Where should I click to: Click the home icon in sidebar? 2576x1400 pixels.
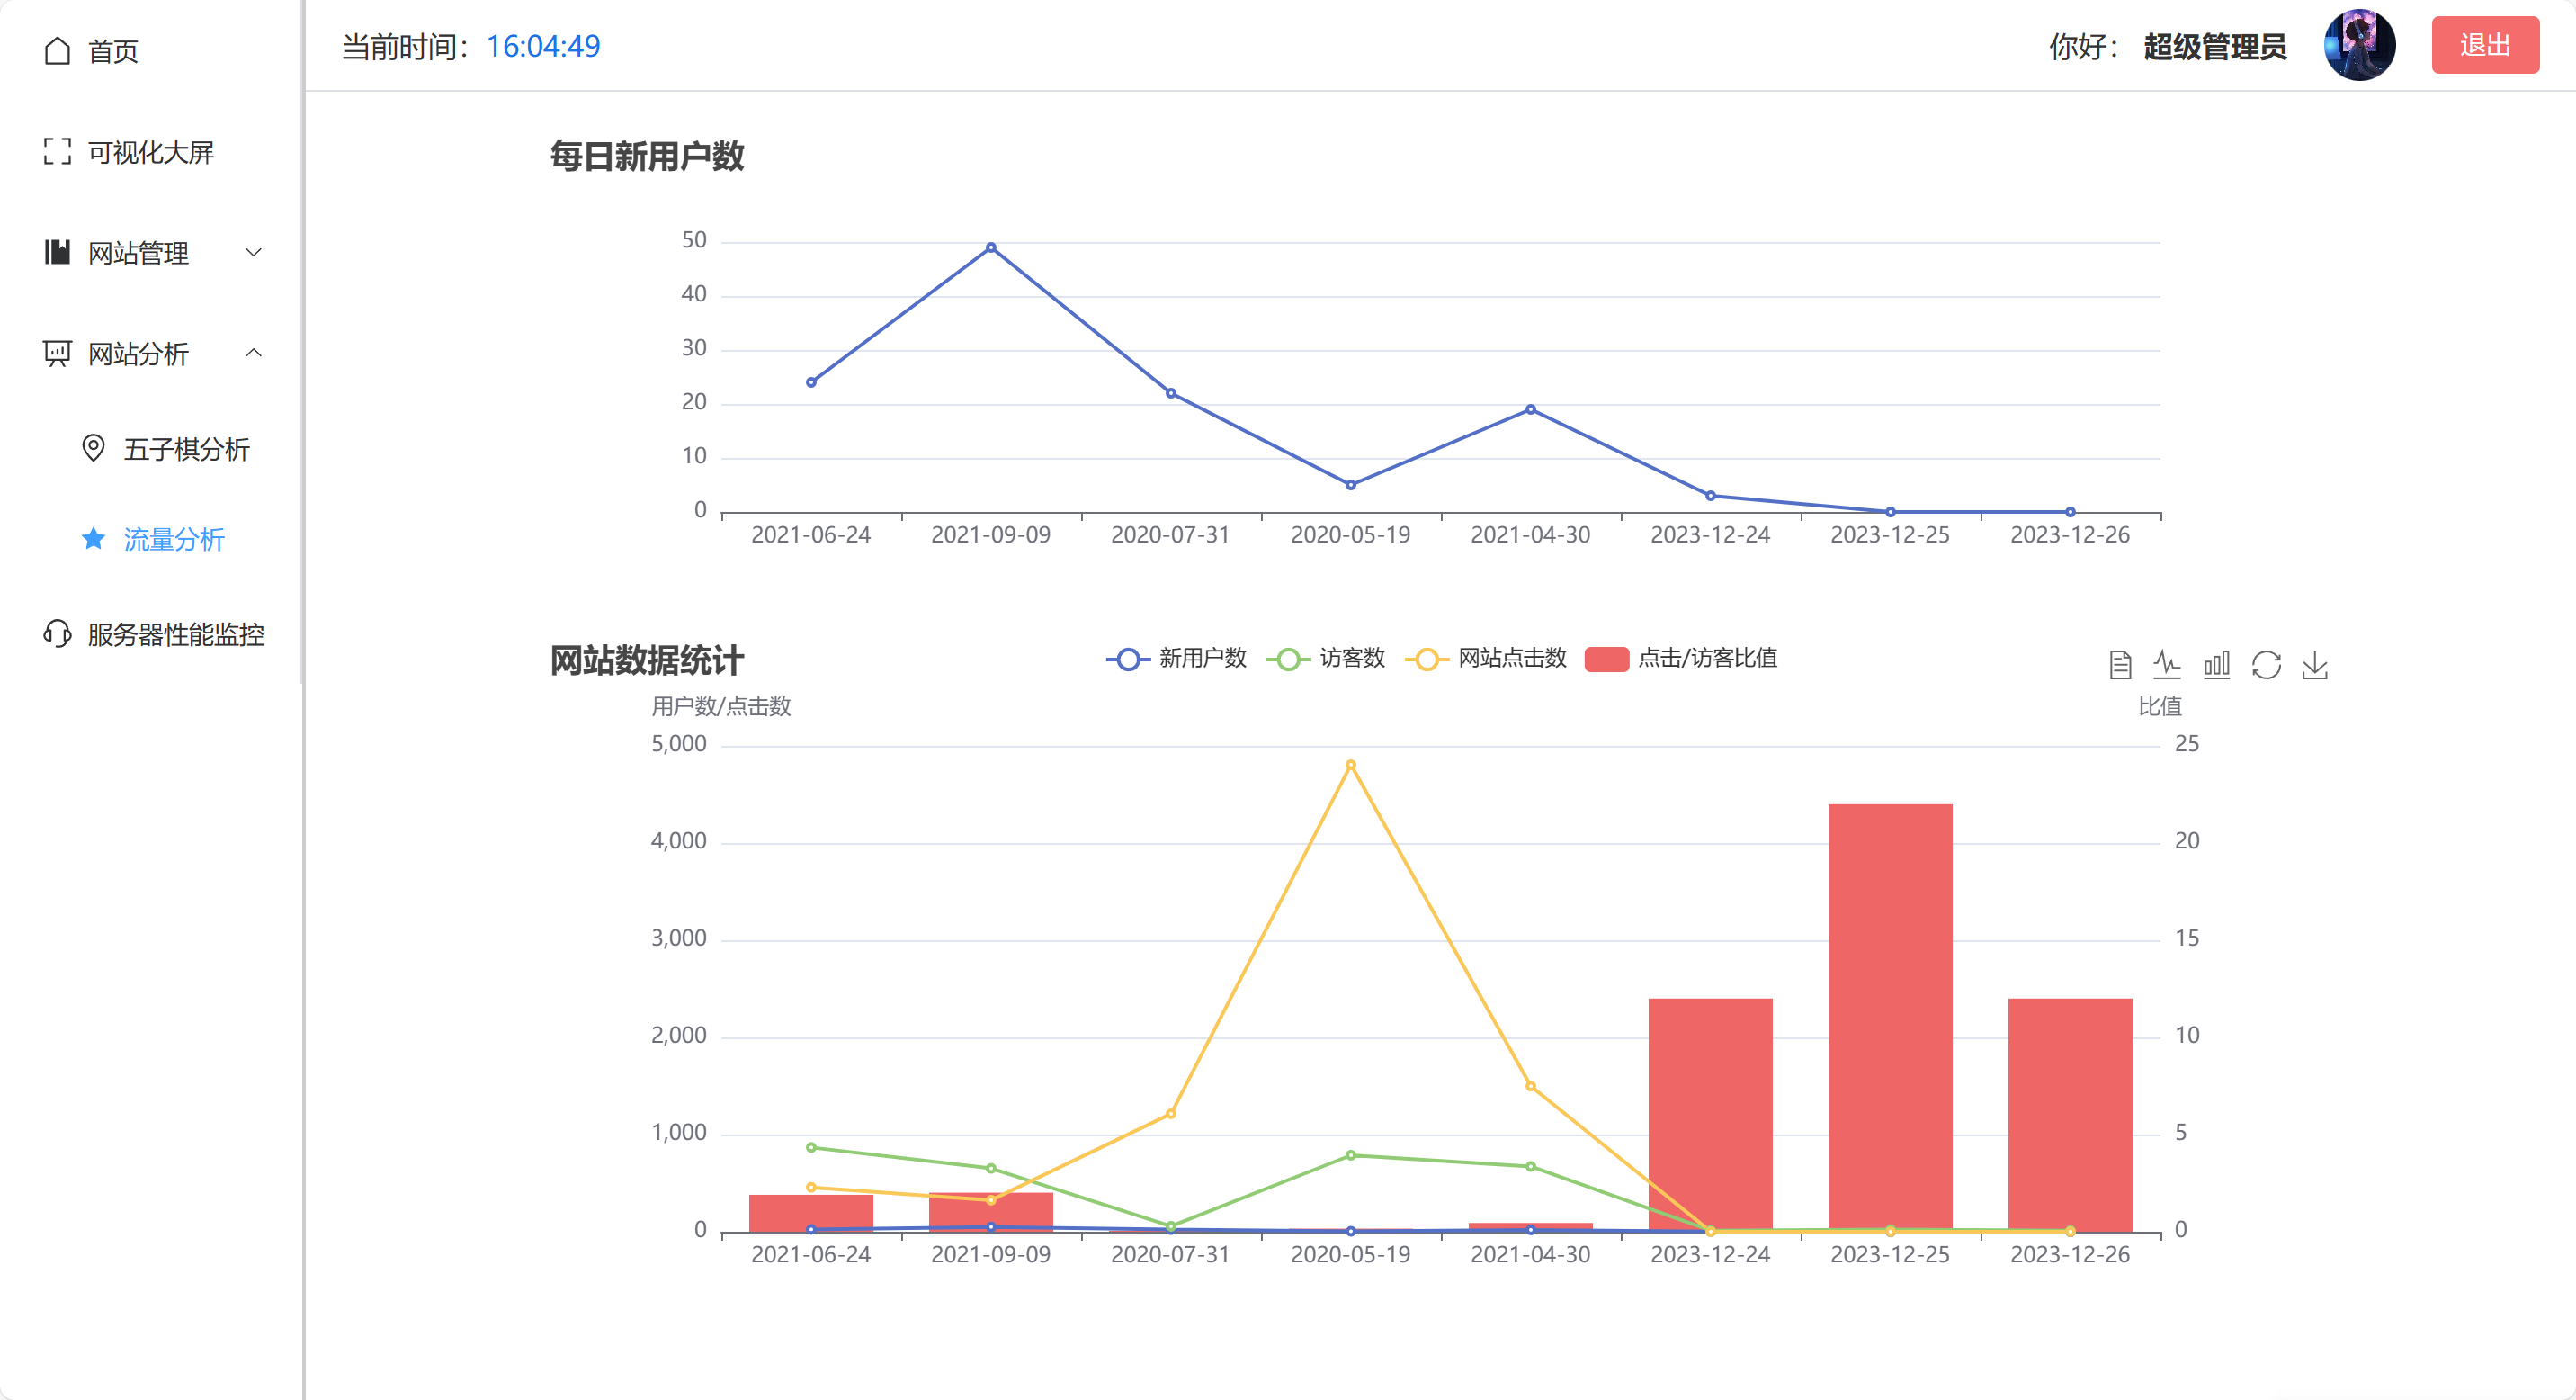57,51
